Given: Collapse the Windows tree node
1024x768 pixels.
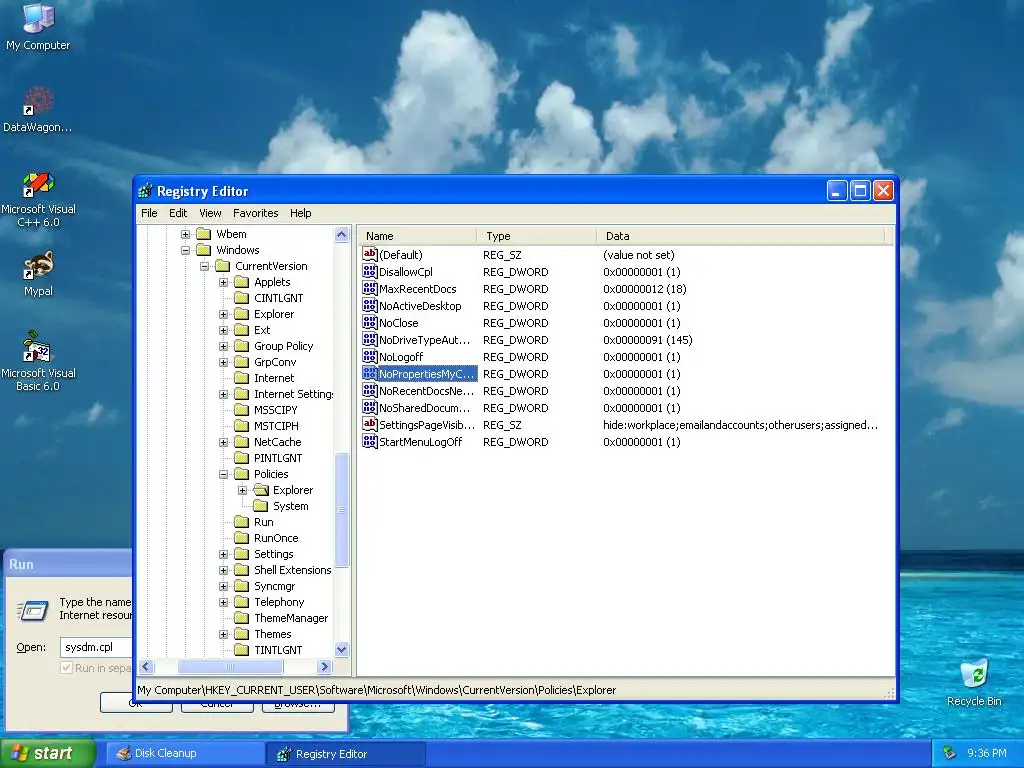Looking at the screenshot, I should [185, 250].
